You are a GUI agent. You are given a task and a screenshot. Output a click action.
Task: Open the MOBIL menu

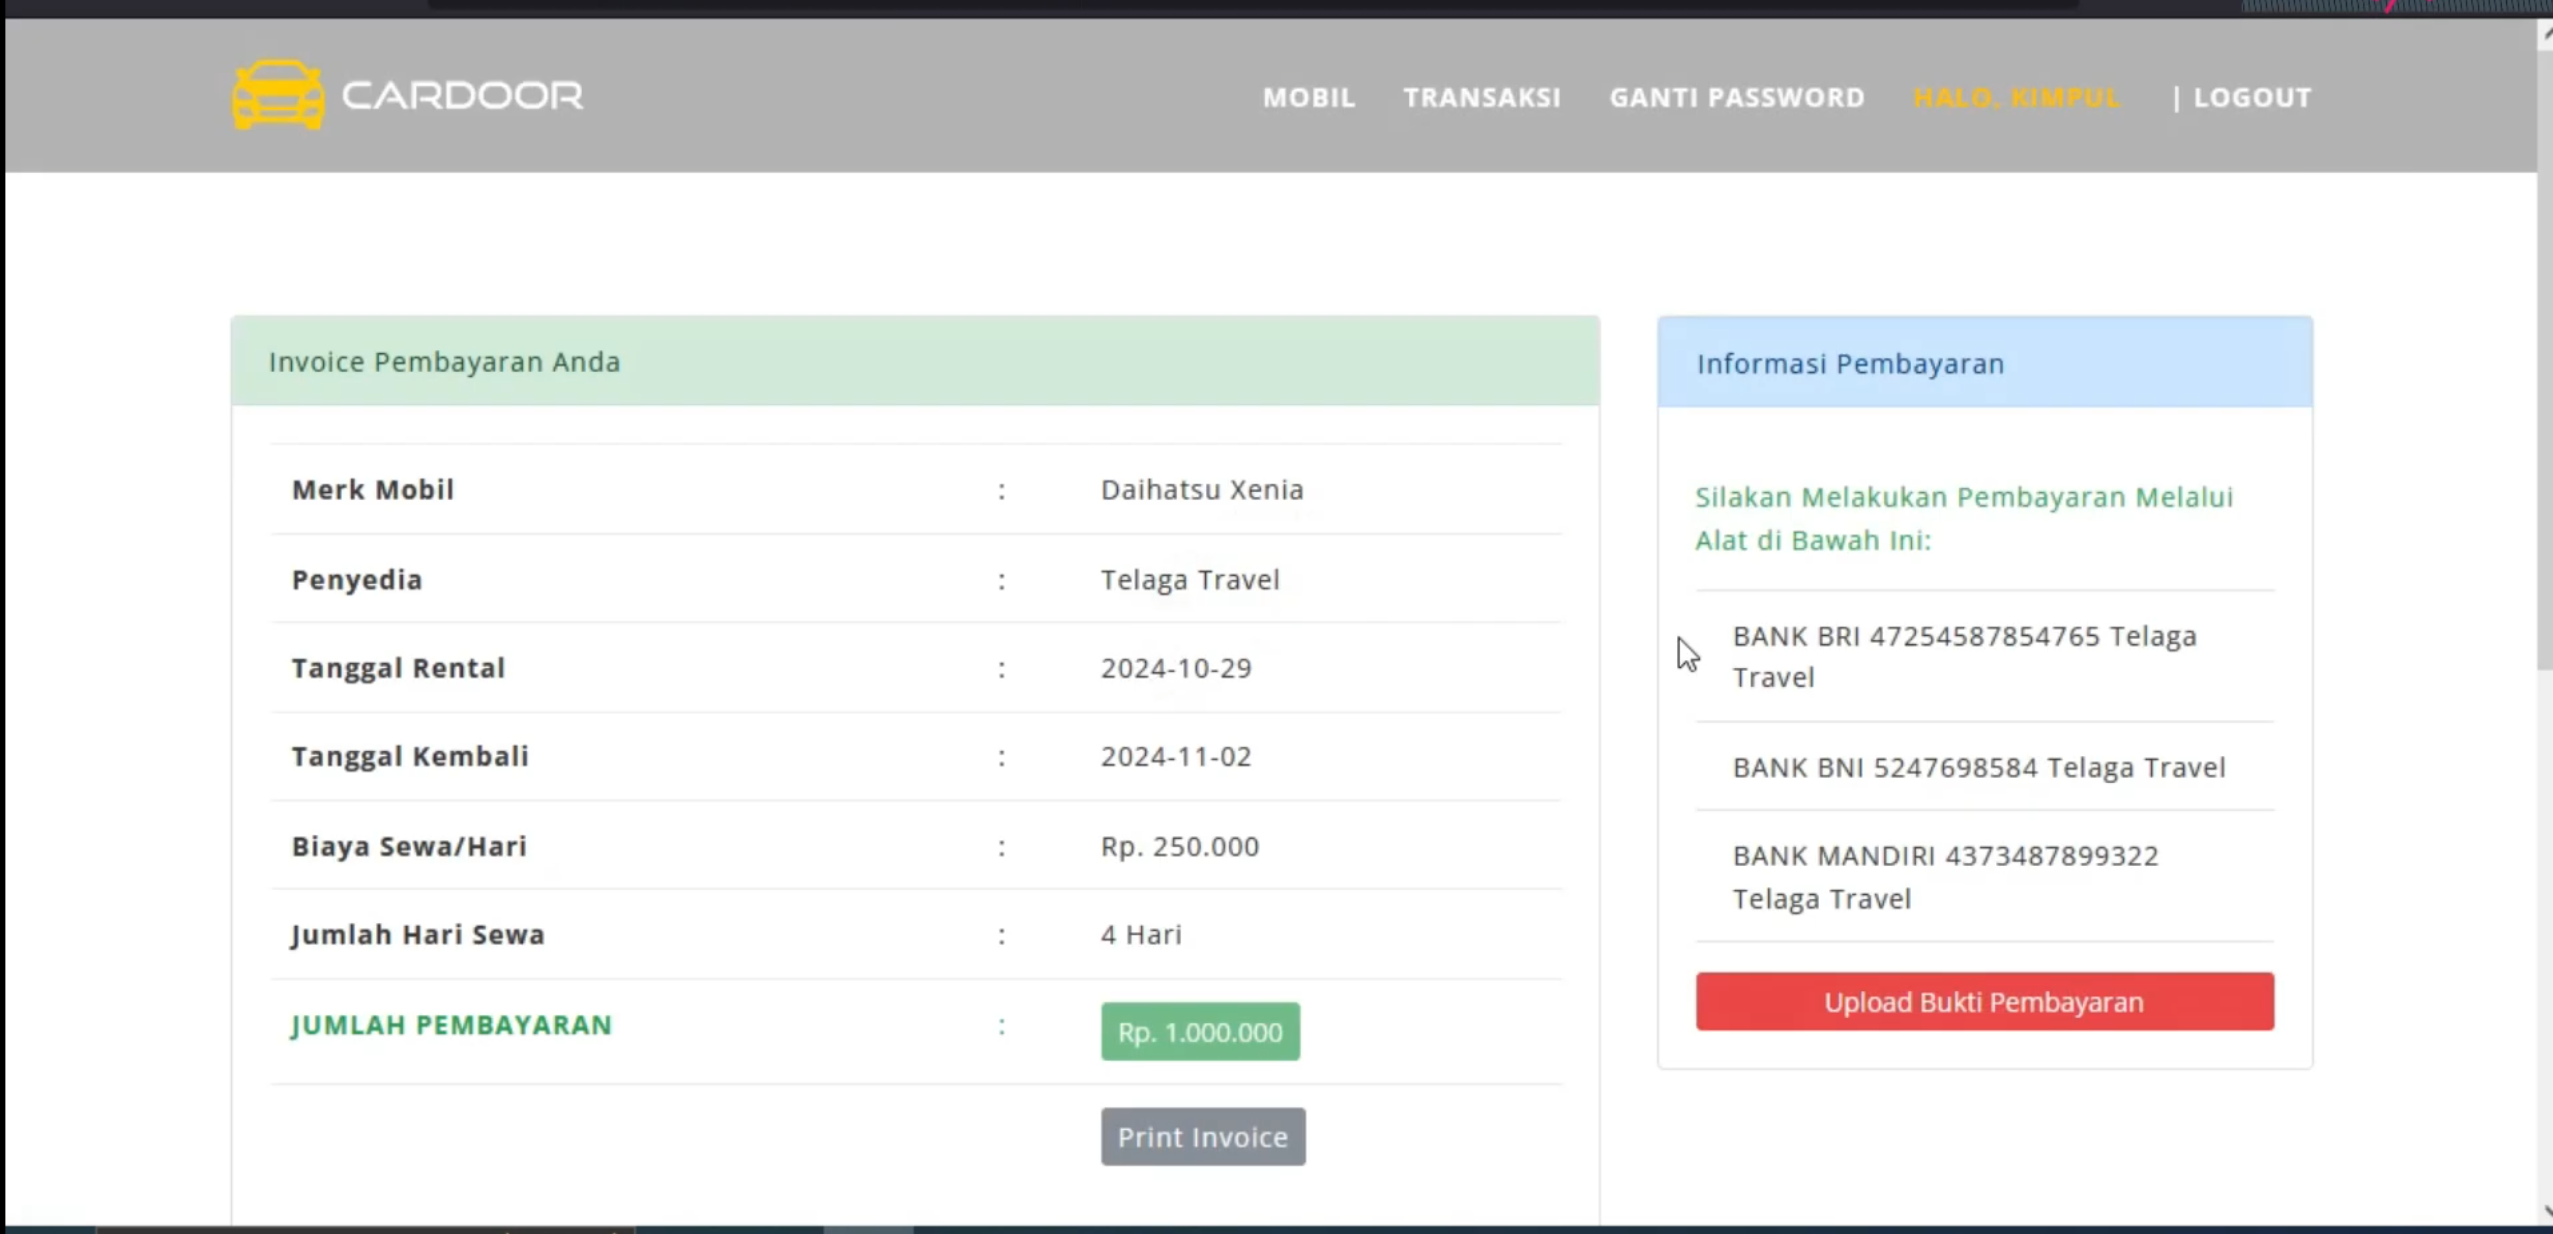point(1308,97)
